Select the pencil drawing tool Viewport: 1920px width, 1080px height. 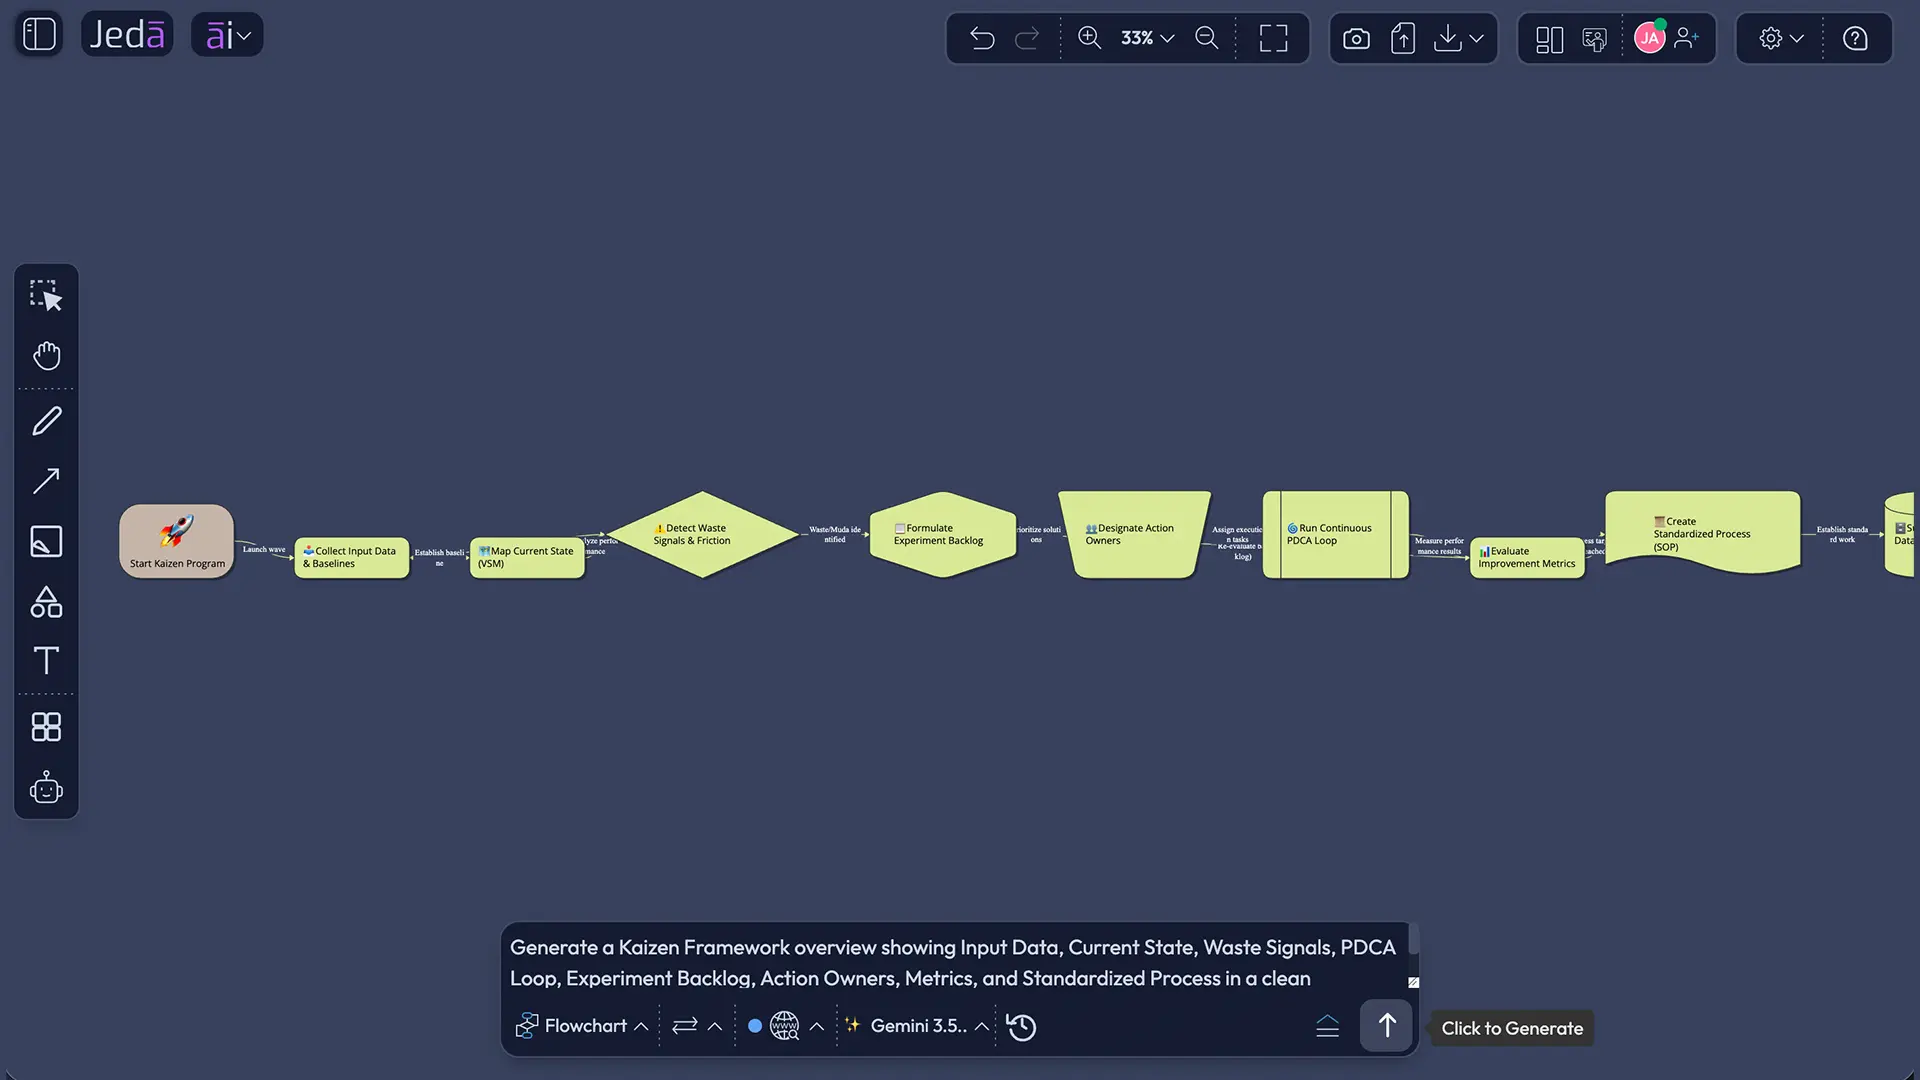[x=46, y=421]
